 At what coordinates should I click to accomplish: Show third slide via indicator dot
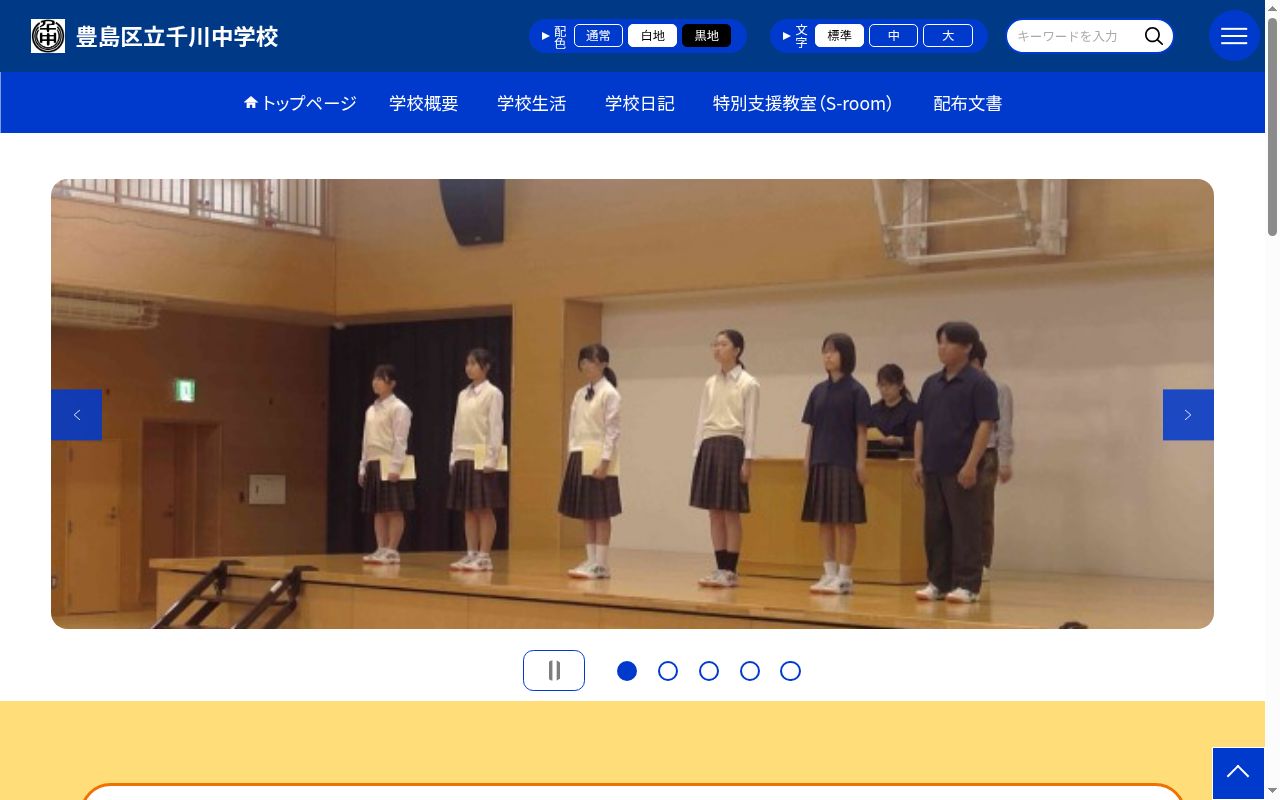pos(709,671)
